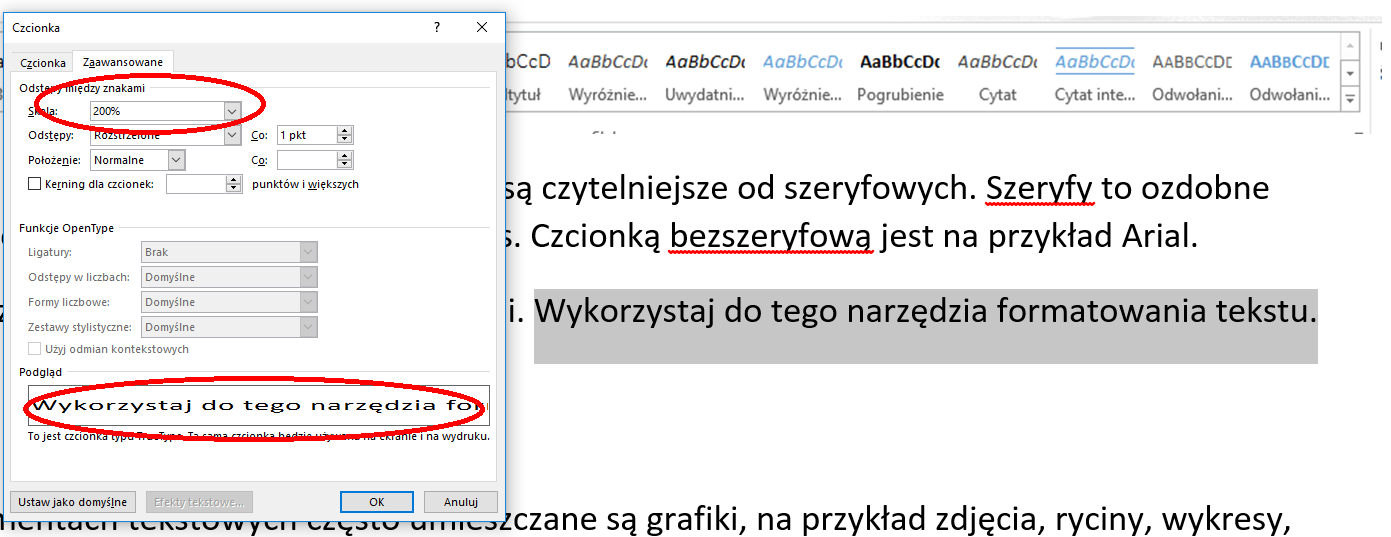Screen dimensions: 1391x537
Task: Decrease the position Co value
Action: pos(345,164)
